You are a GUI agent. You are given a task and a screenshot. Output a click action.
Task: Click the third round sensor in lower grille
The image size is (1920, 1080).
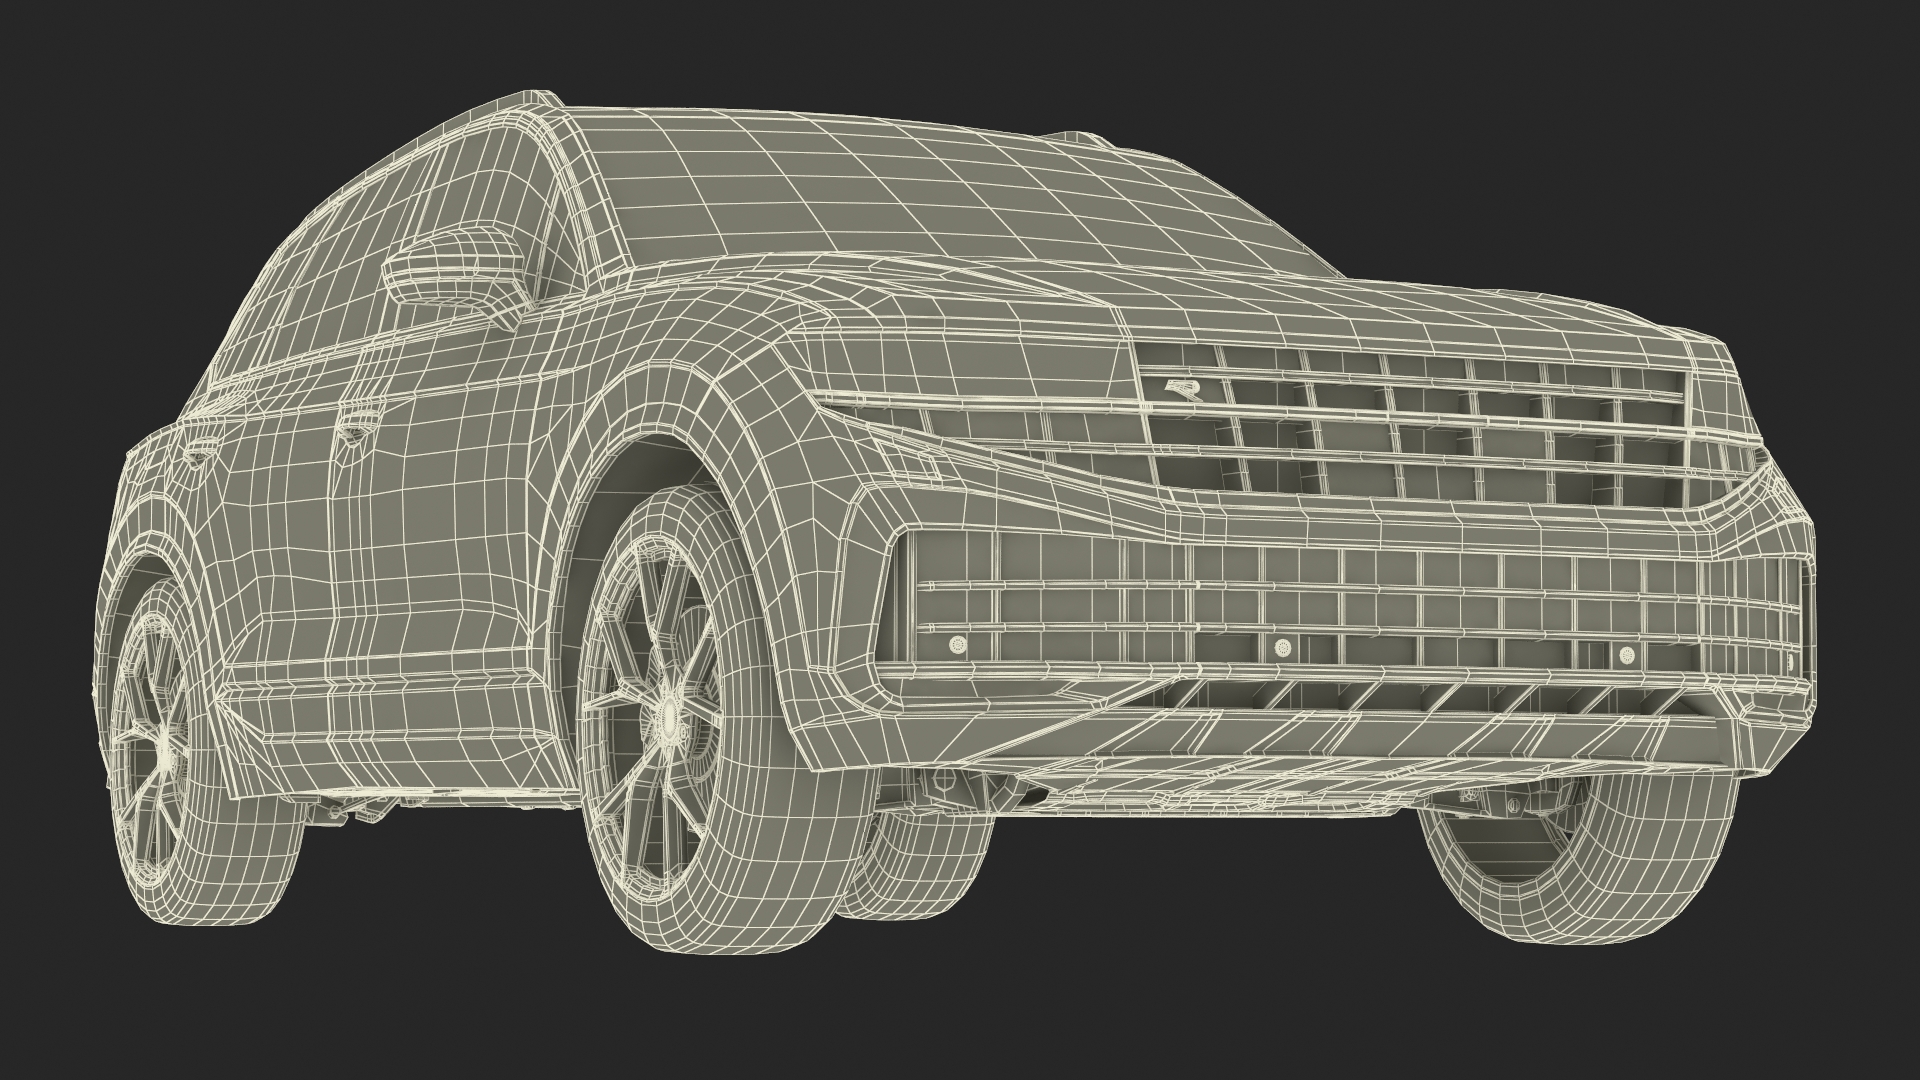[1627, 654]
